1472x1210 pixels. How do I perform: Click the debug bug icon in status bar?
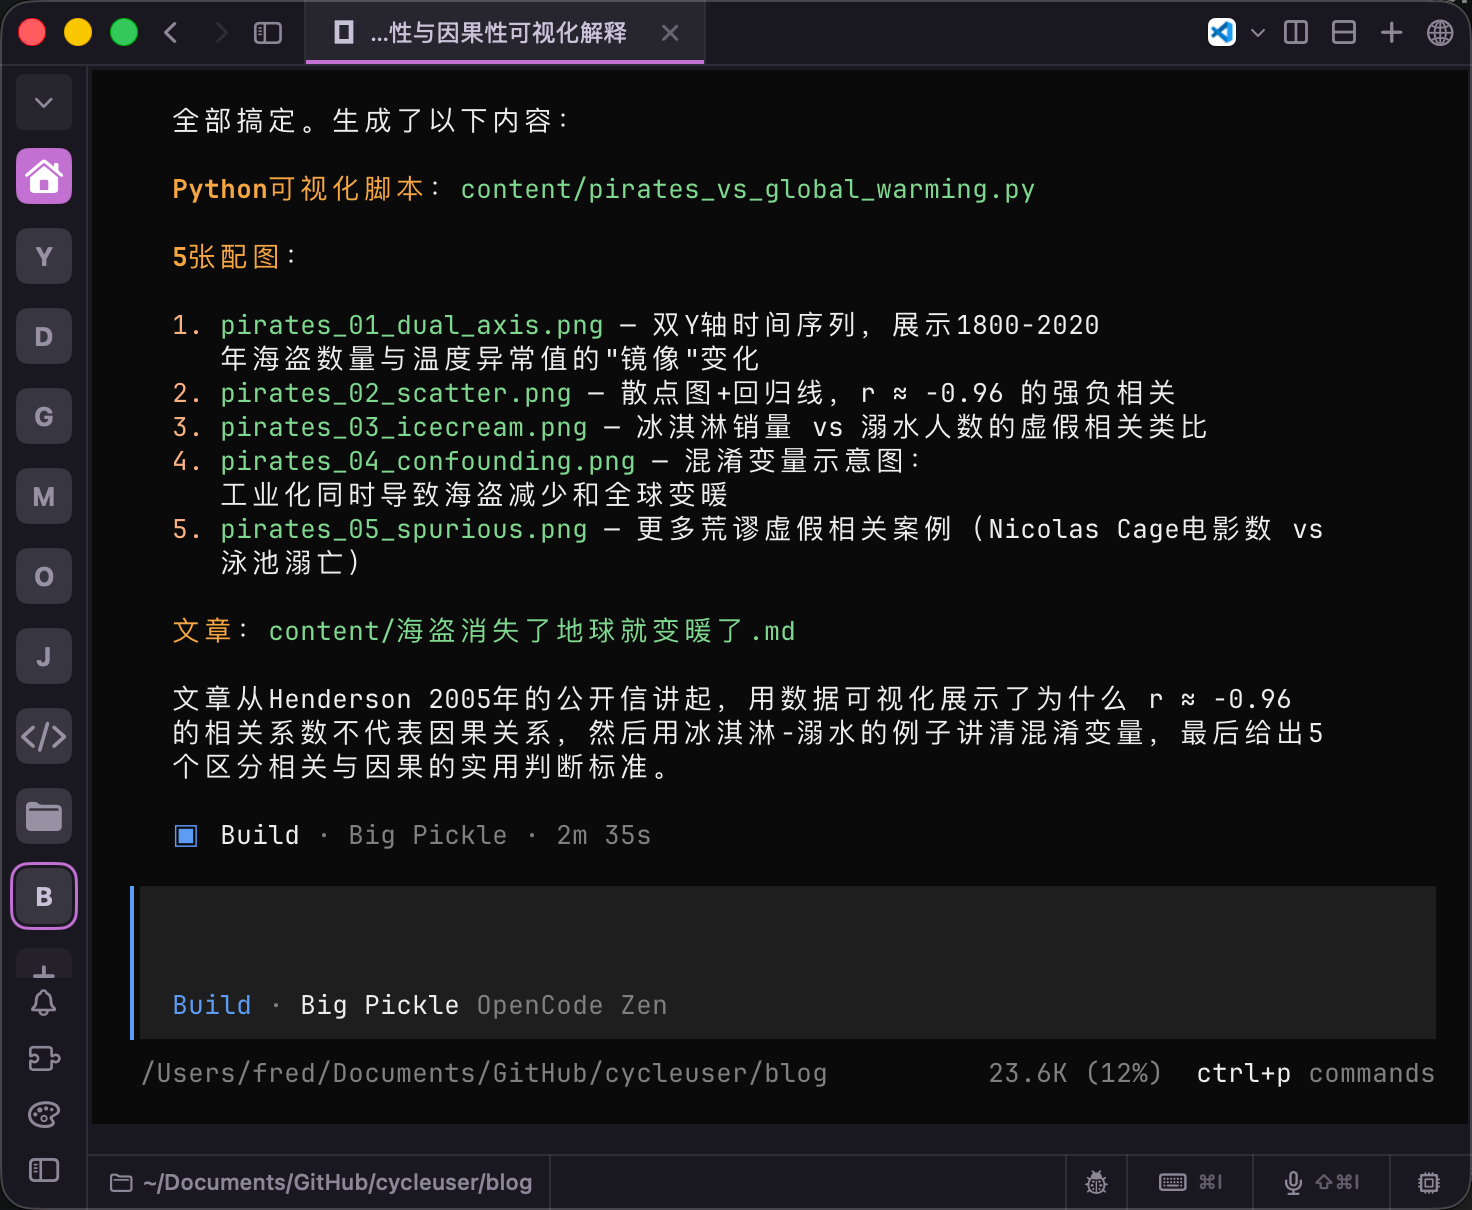[x=1097, y=1183]
